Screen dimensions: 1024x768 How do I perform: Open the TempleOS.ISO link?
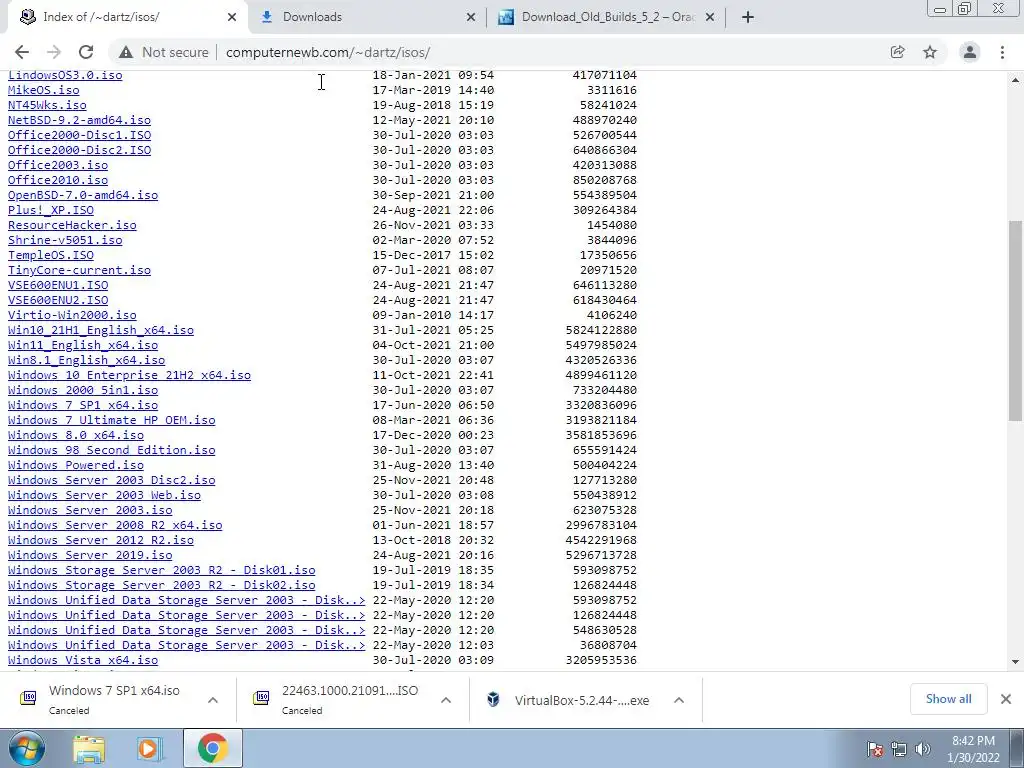point(51,255)
